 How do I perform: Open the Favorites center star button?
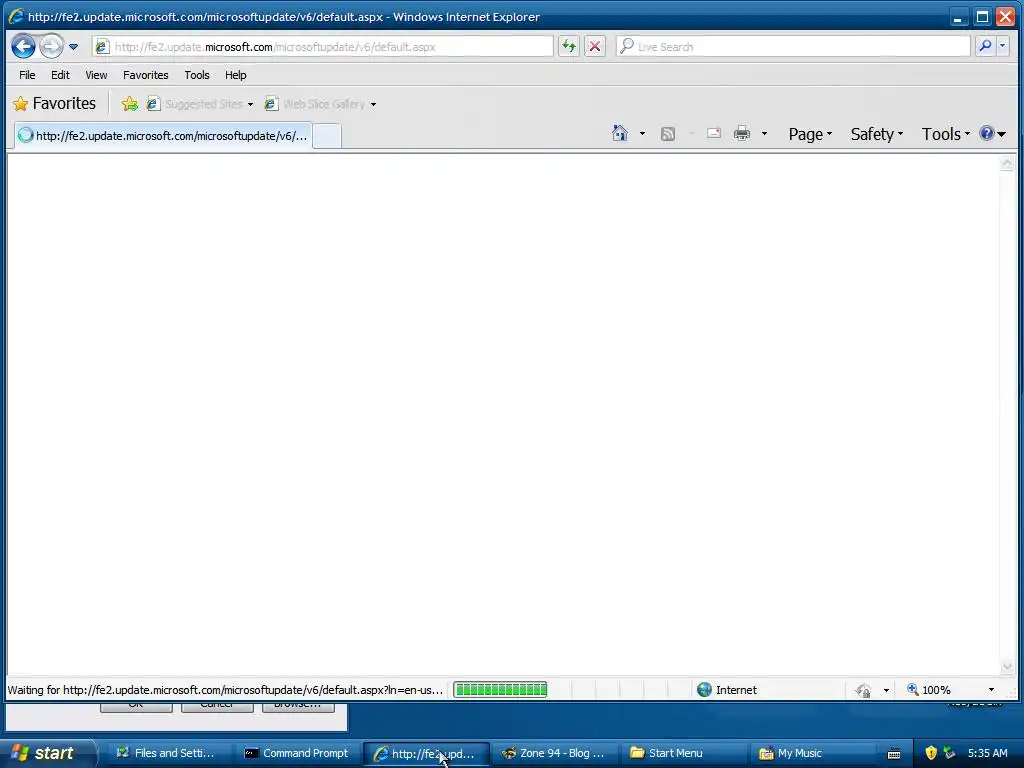[55, 103]
